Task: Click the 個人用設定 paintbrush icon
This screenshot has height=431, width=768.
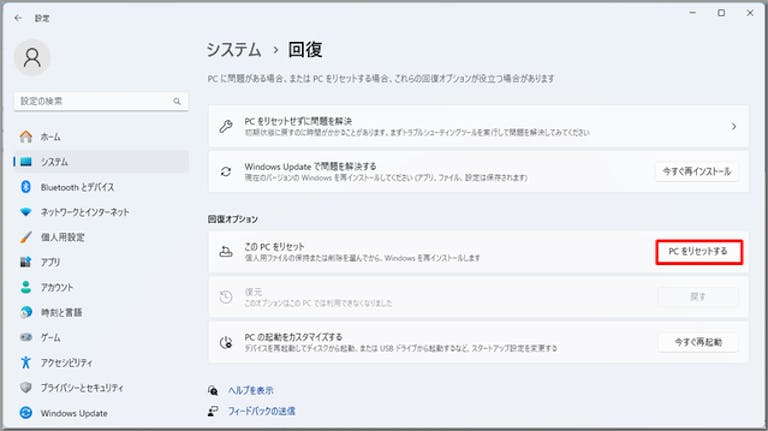Action: coord(26,237)
